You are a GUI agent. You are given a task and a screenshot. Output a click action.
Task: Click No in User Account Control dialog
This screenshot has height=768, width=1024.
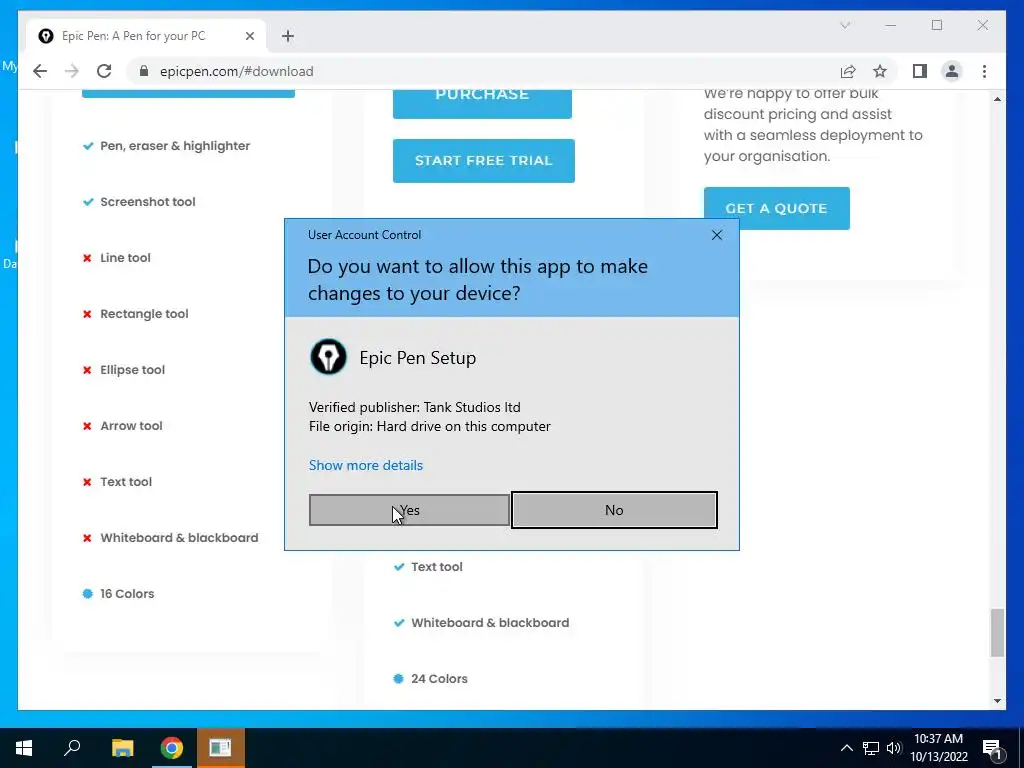614,510
